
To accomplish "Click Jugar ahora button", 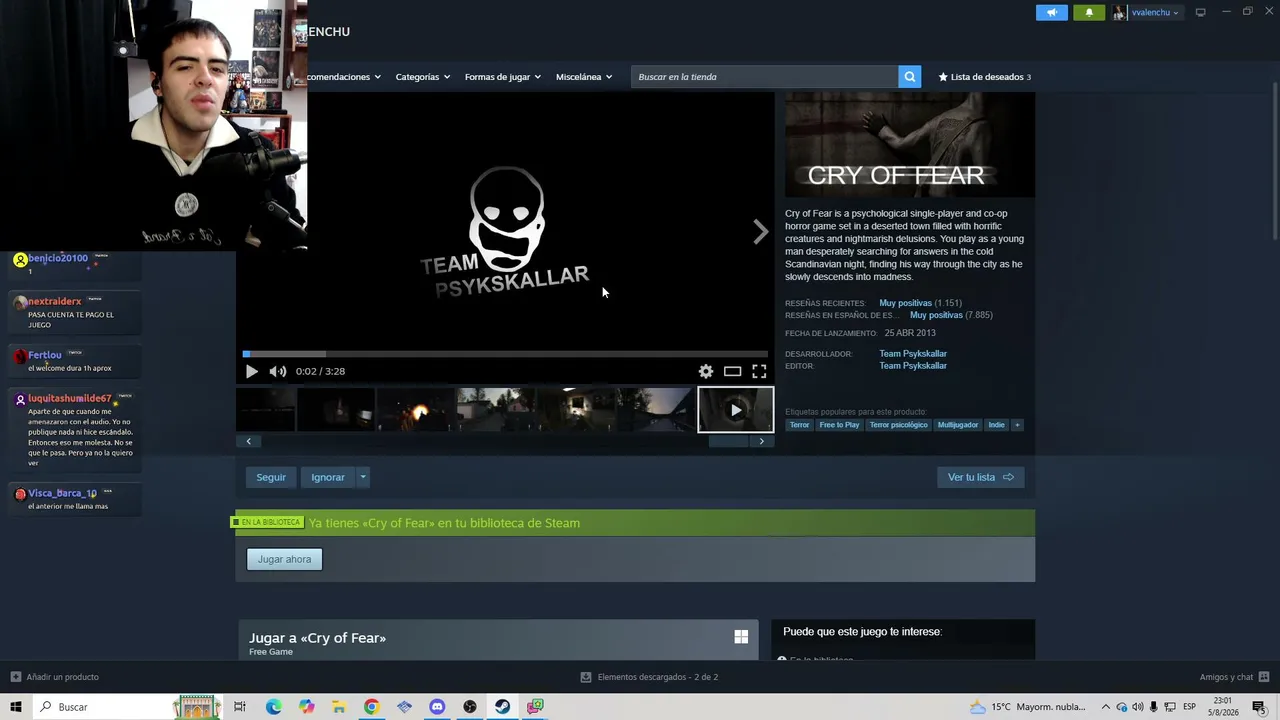I will coord(284,559).
